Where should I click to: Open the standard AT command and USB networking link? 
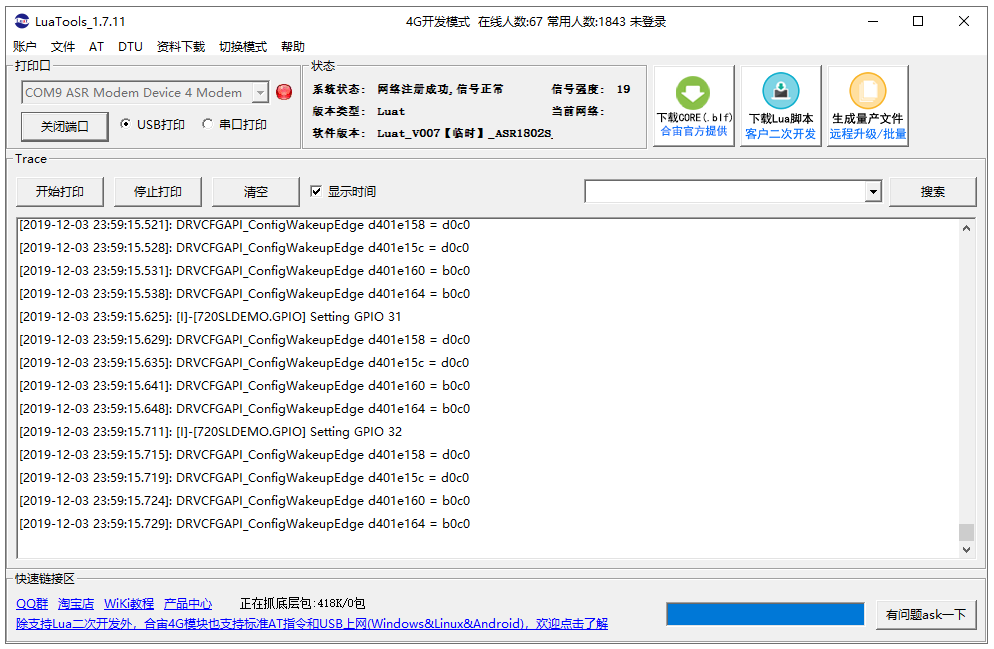pyautogui.click(x=312, y=624)
